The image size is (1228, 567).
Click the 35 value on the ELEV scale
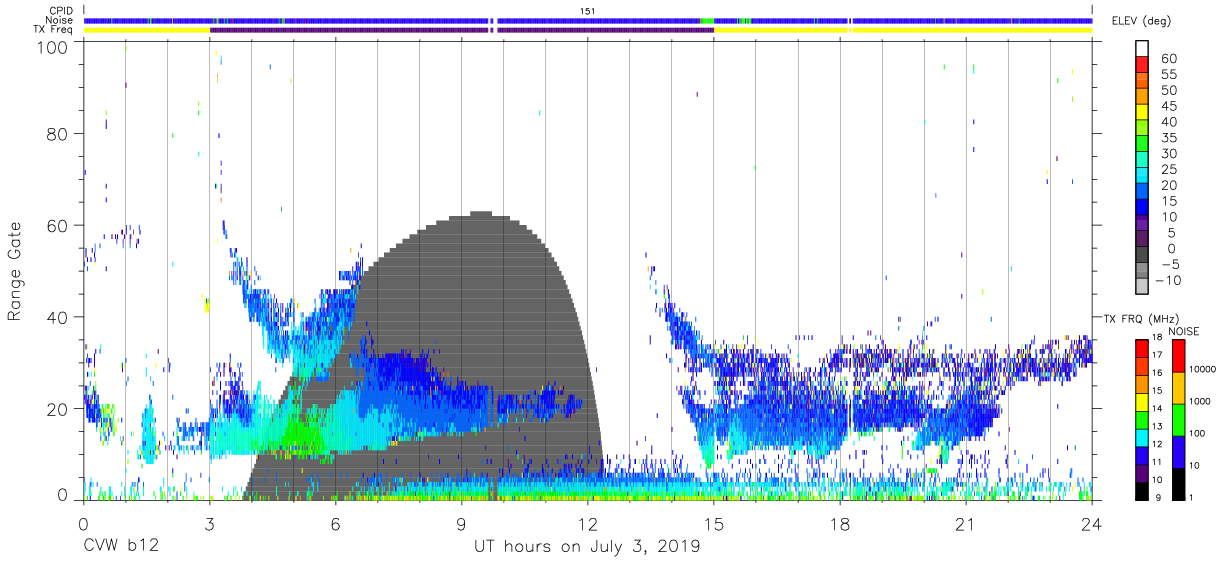(x=1168, y=138)
